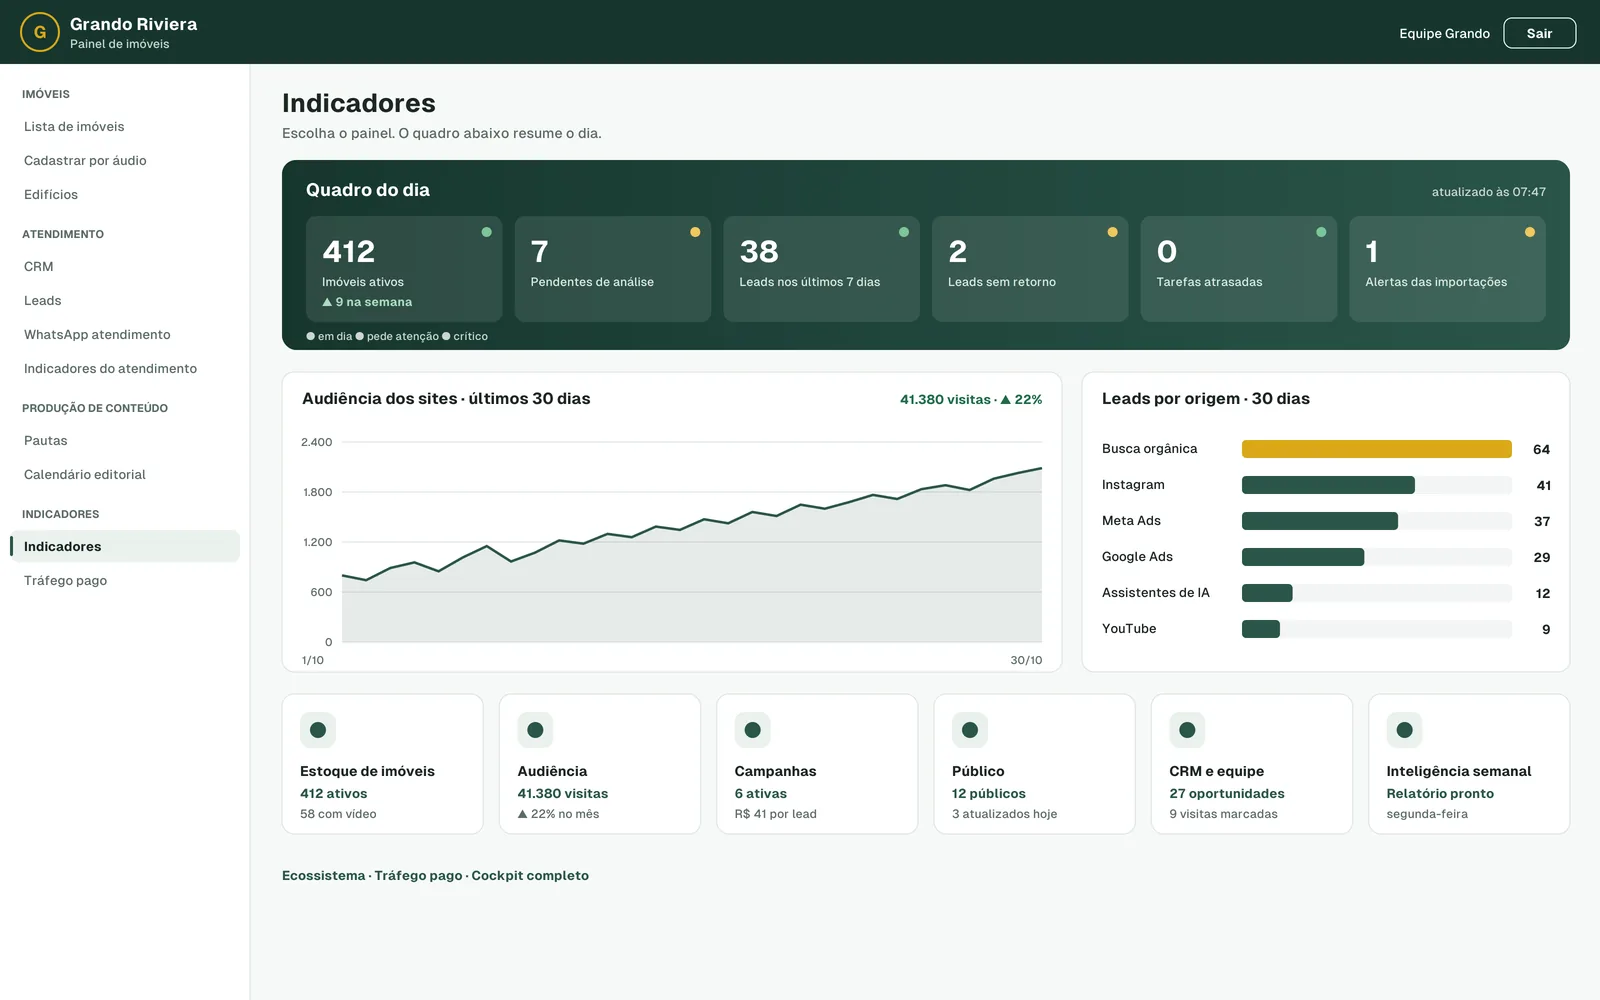Click the Meta Ads leads bar
This screenshot has width=1600, height=1000.
coord(1320,521)
